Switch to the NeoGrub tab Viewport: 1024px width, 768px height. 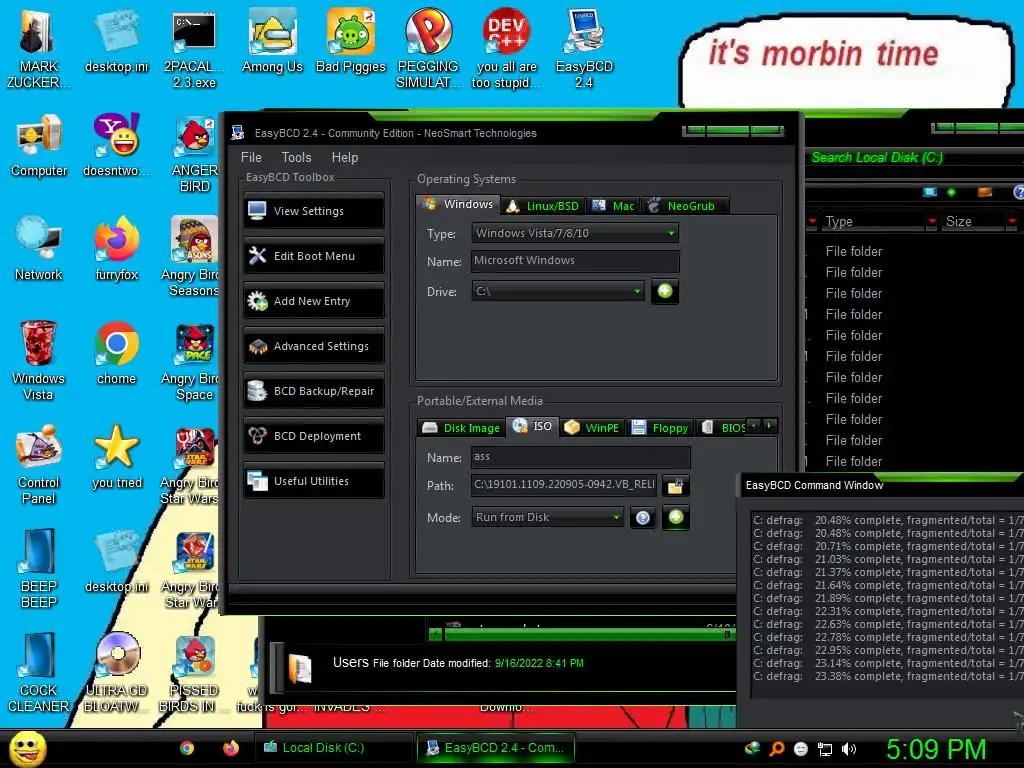point(684,206)
